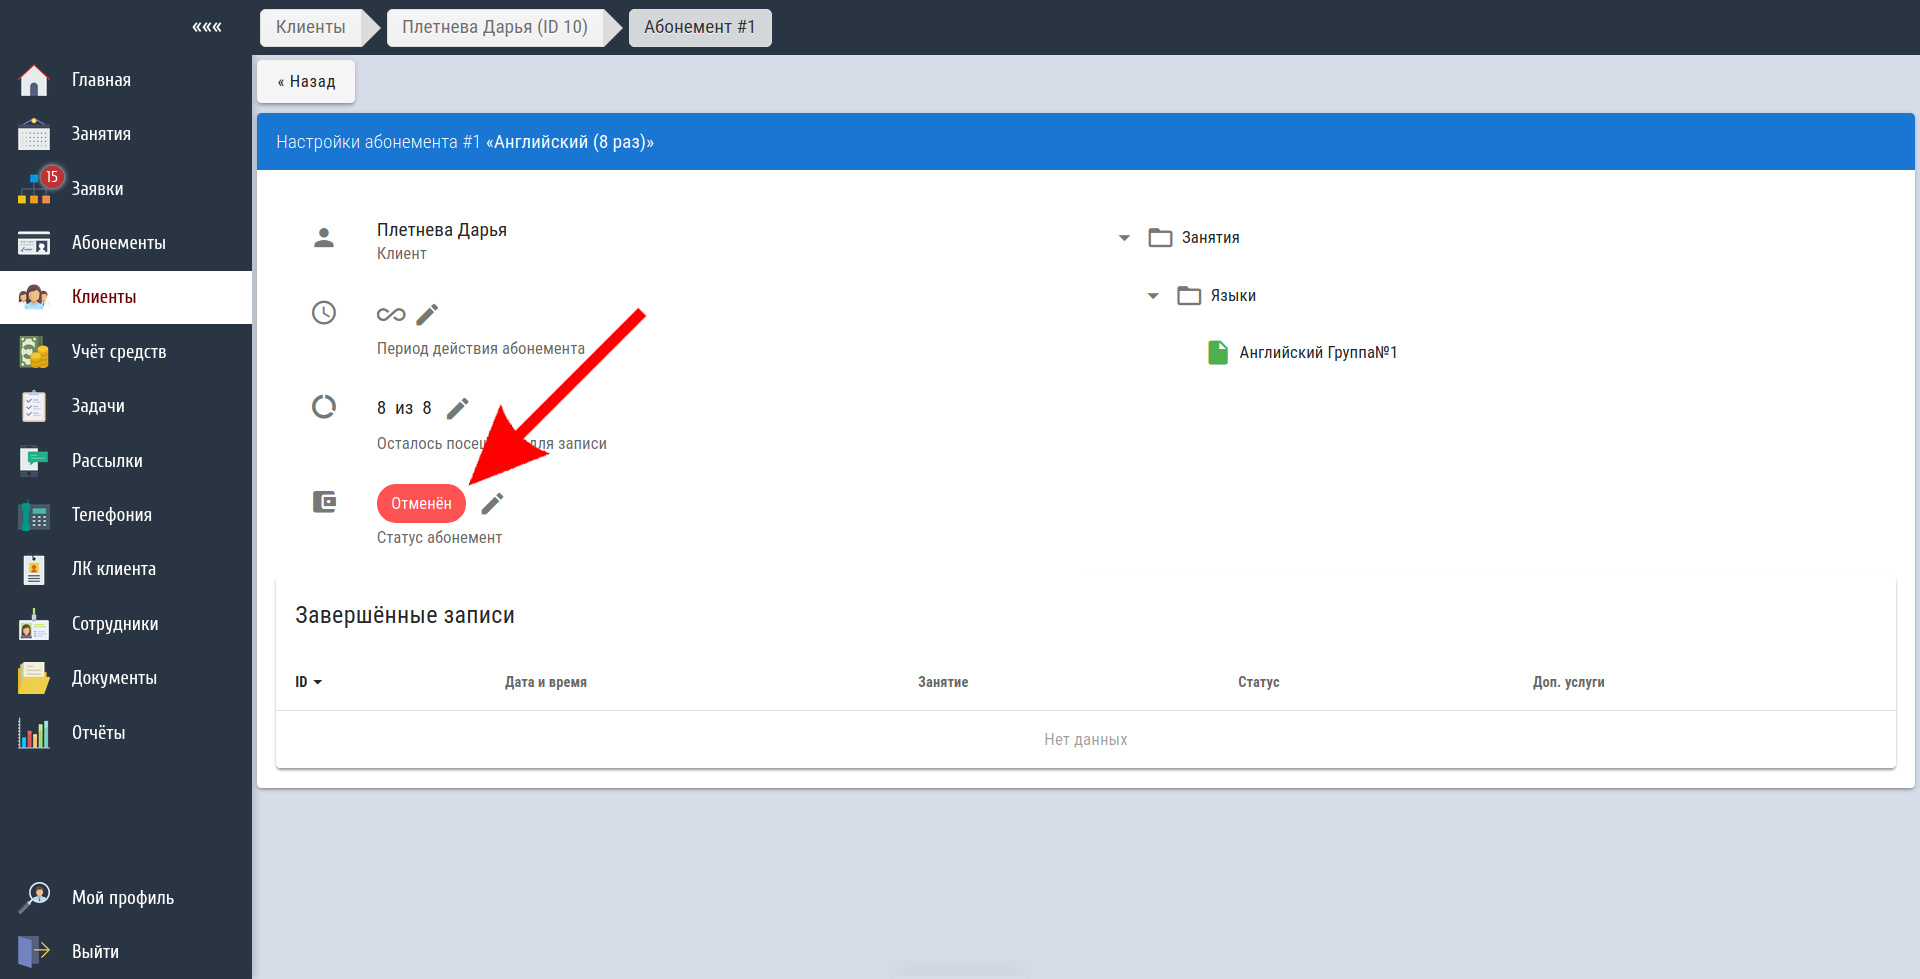Open Занятия in the sidebar menu
The width and height of the screenshot is (1920, 979).
point(101,134)
